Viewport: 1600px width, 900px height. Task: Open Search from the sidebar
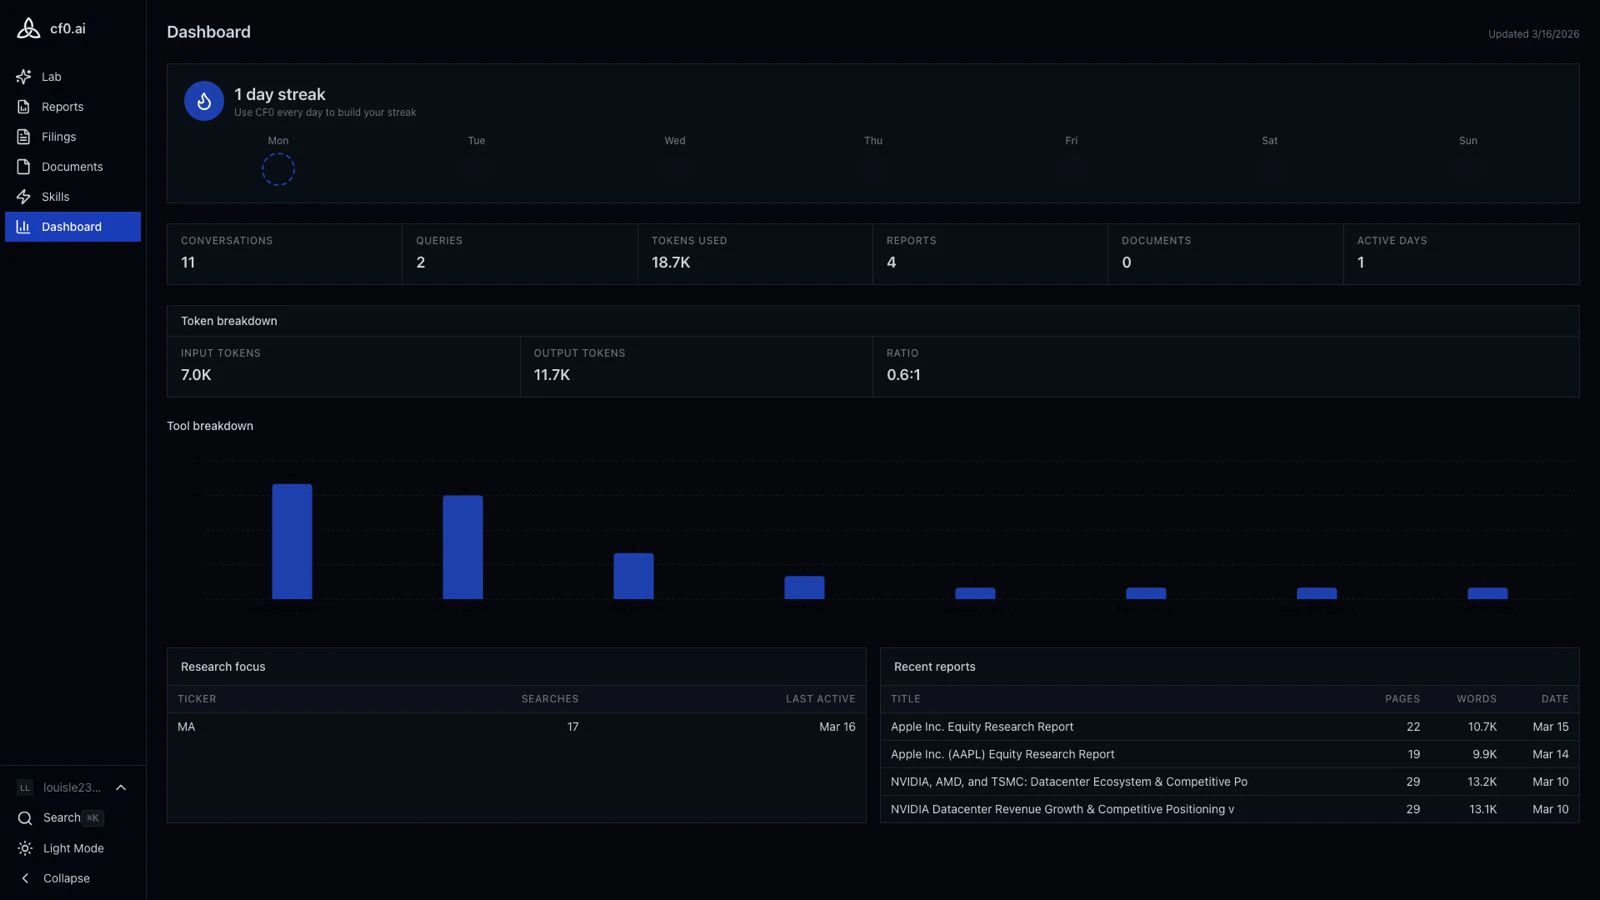click(61, 818)
